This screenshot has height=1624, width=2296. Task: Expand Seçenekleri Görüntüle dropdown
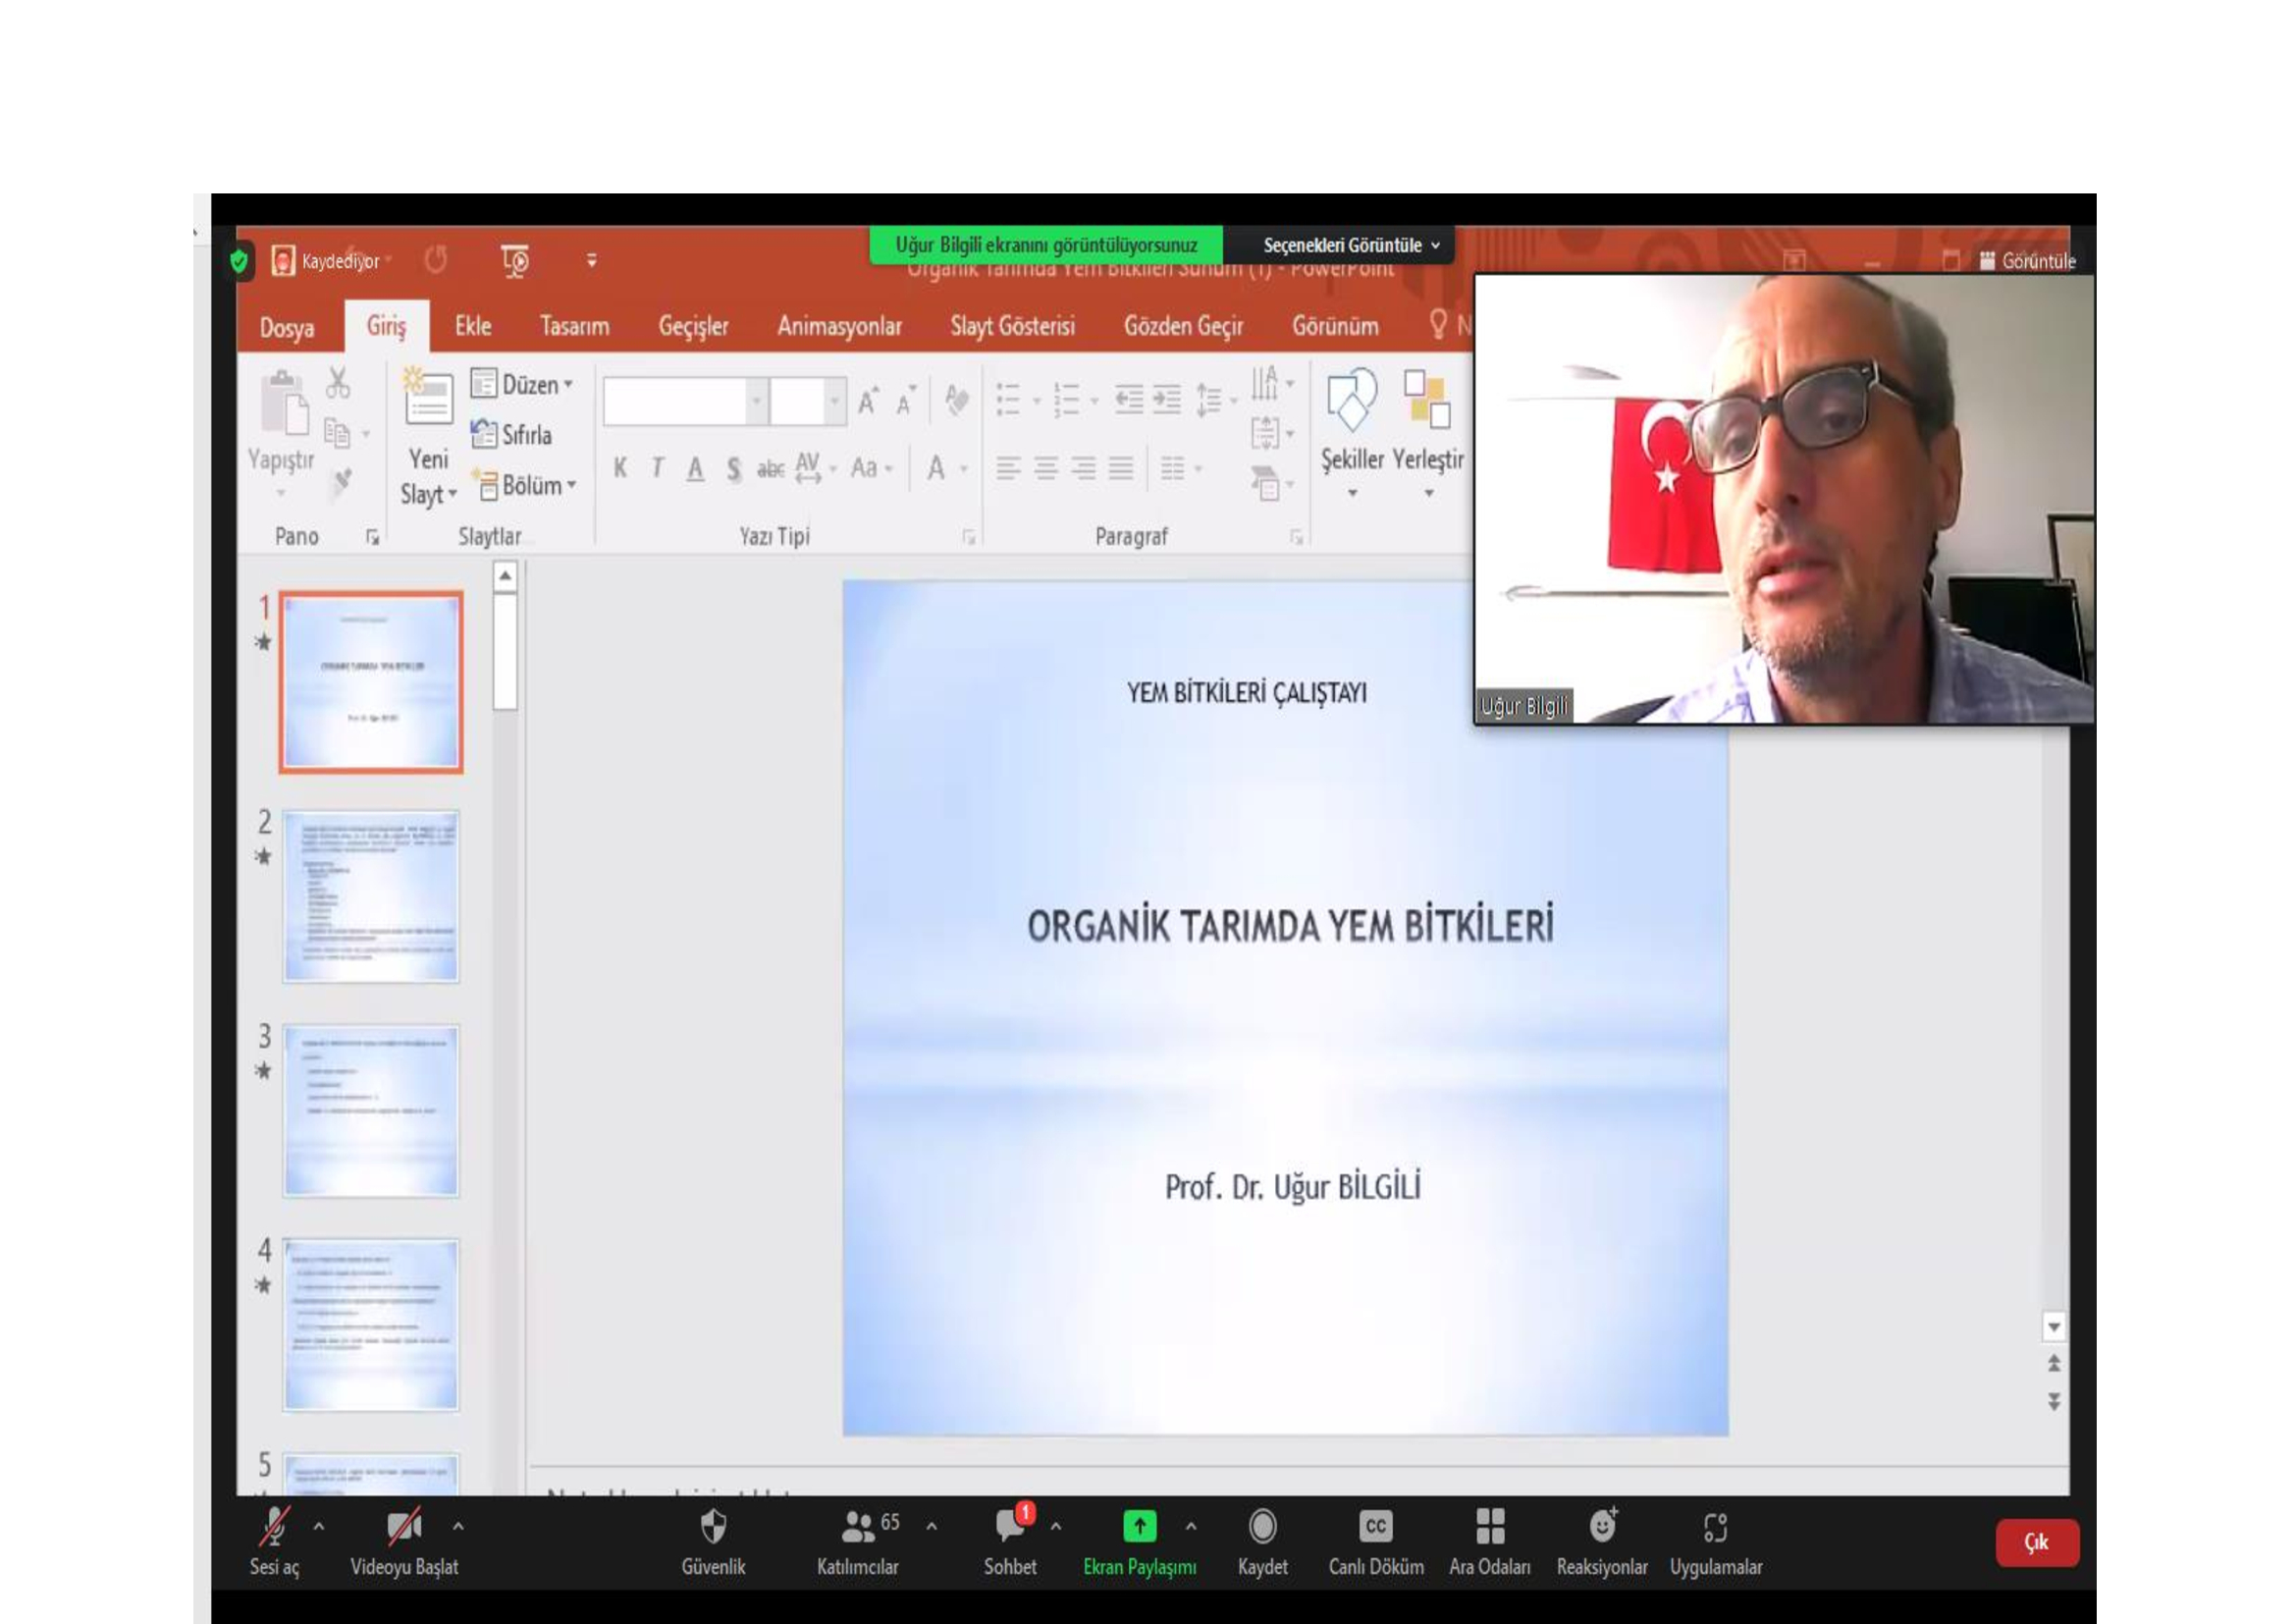click(x=1350, y=245)
